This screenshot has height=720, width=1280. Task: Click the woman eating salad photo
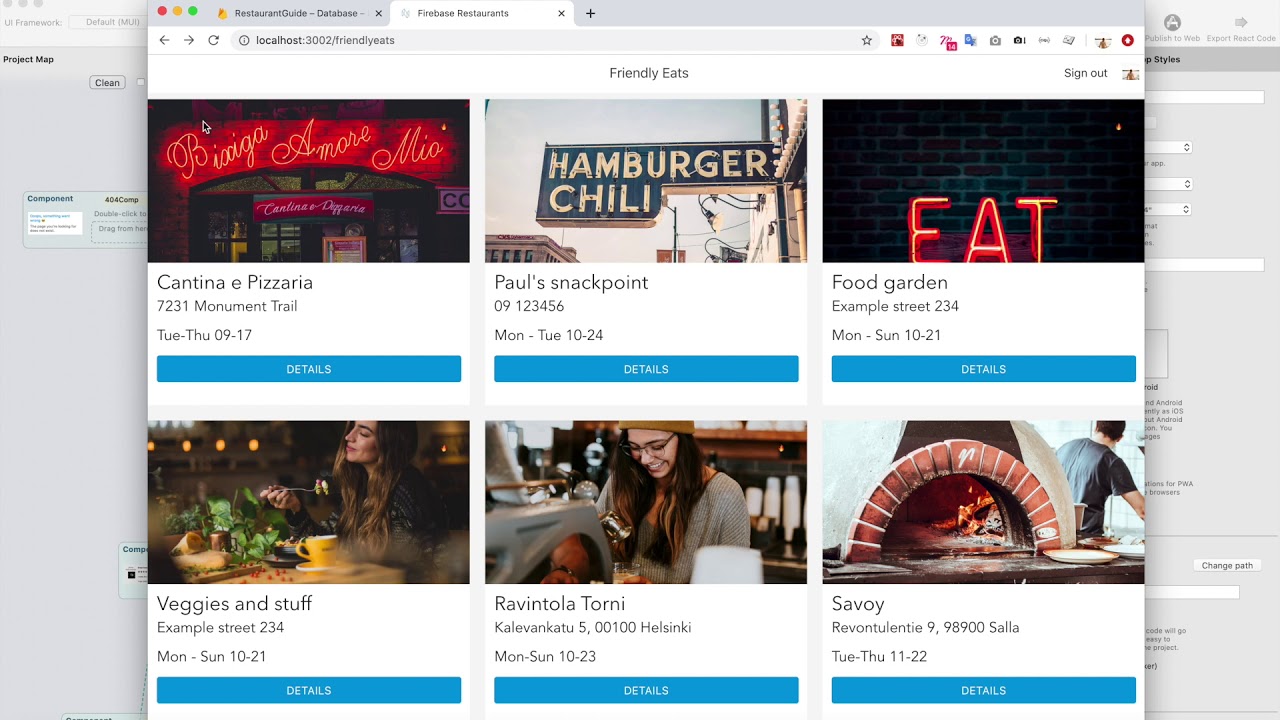pos(309,502)
